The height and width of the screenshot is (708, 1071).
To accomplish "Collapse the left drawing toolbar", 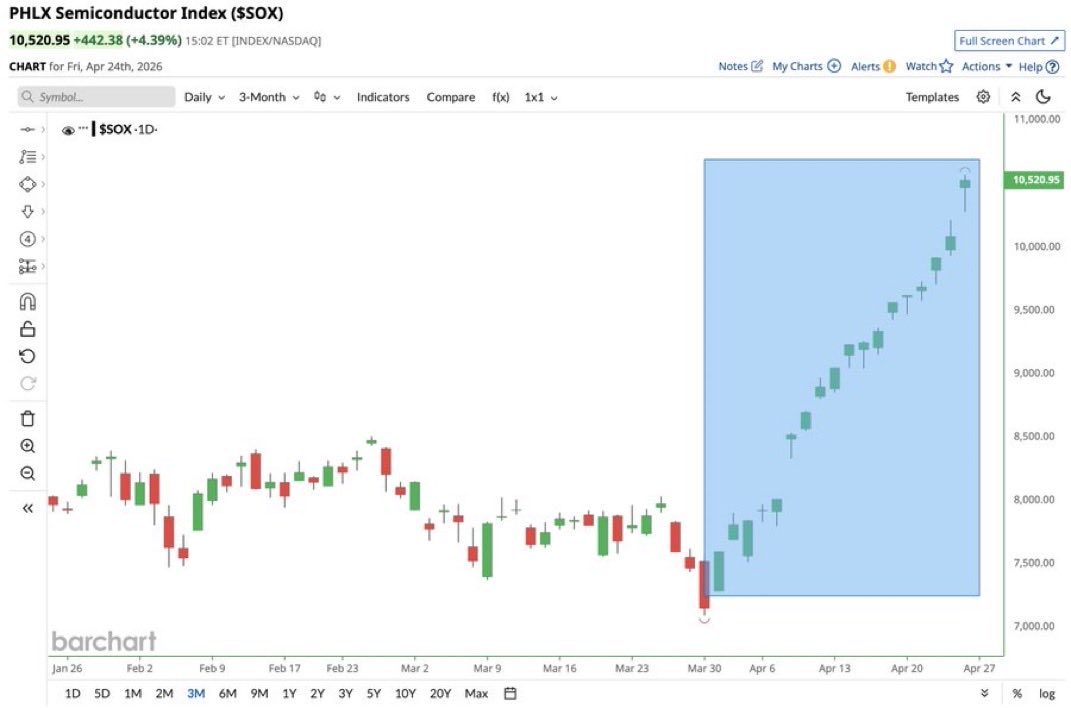I will [x=27, y=508].
